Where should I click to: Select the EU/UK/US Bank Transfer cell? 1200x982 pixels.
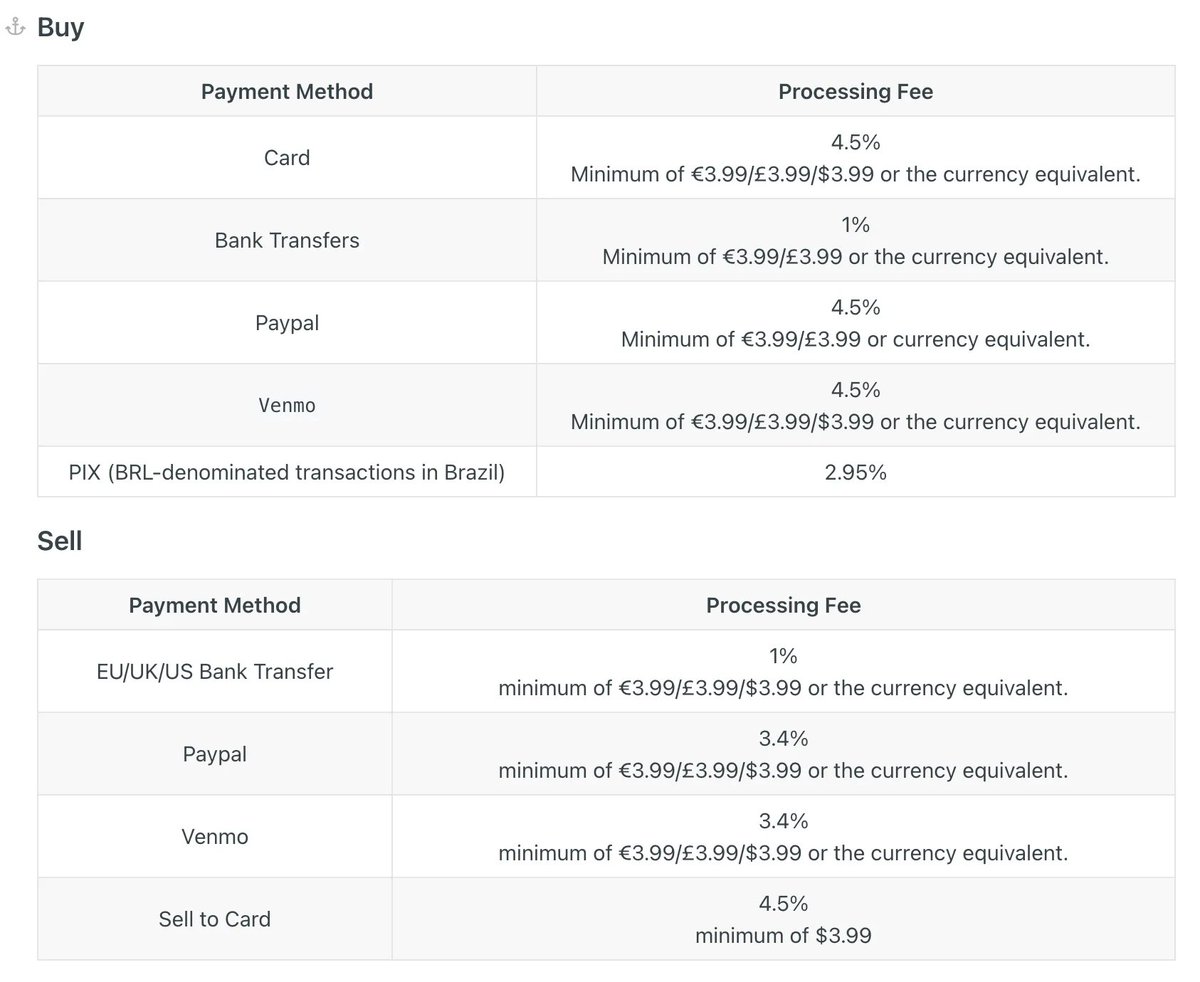coord(215,671)
